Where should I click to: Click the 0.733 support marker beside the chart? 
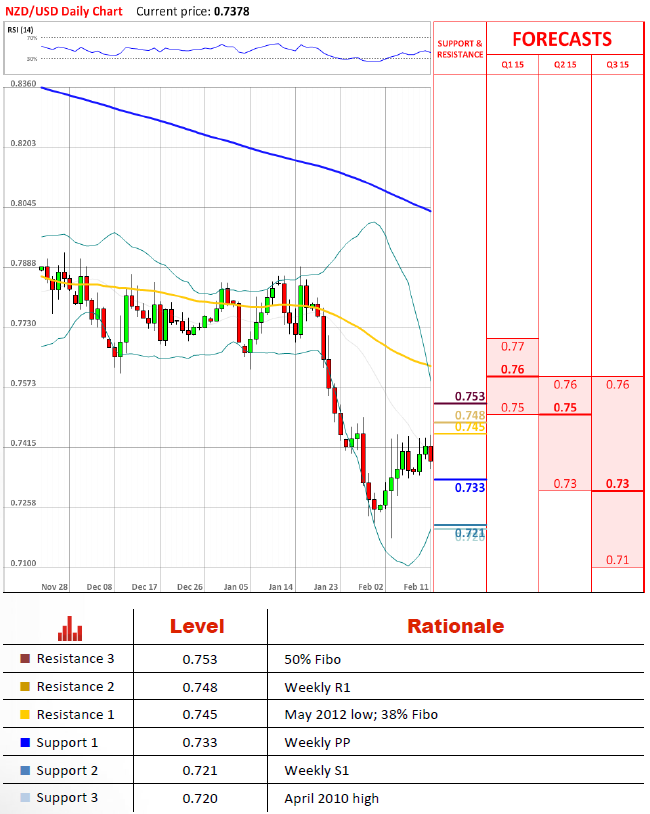tap(470, 488)
